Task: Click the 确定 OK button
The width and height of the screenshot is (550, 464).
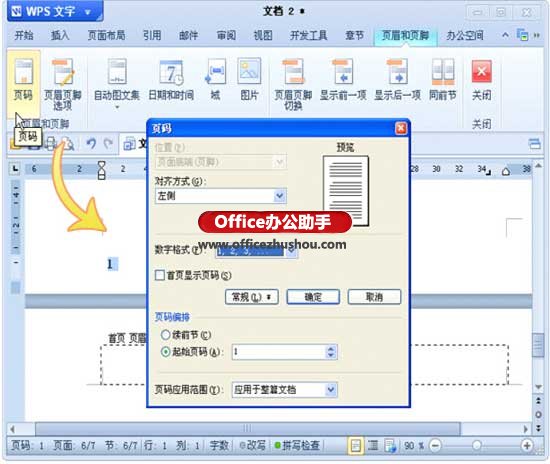Action: pyautogui.click(x=313, y=297)
